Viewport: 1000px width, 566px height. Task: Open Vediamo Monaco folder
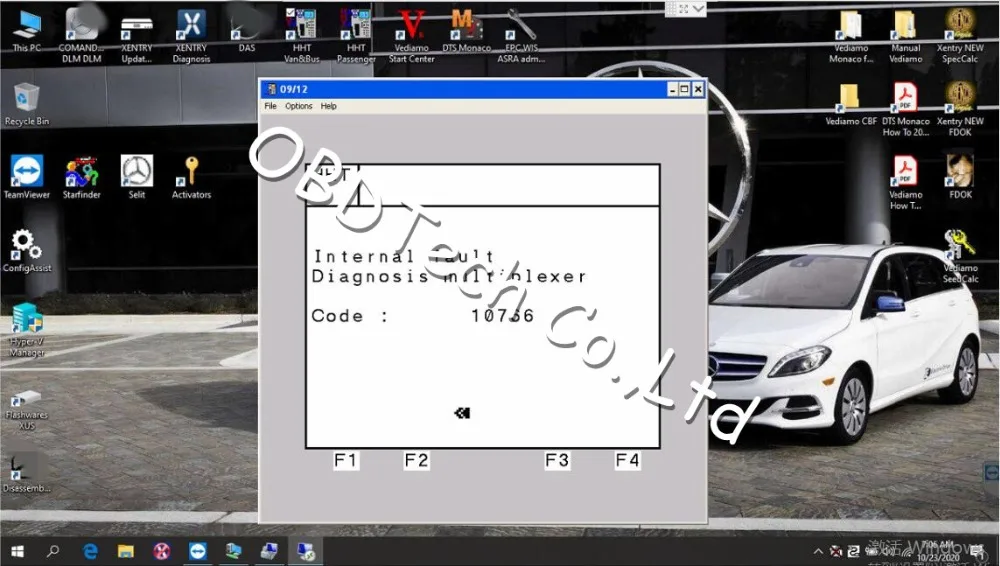click(x=851, y=36)
